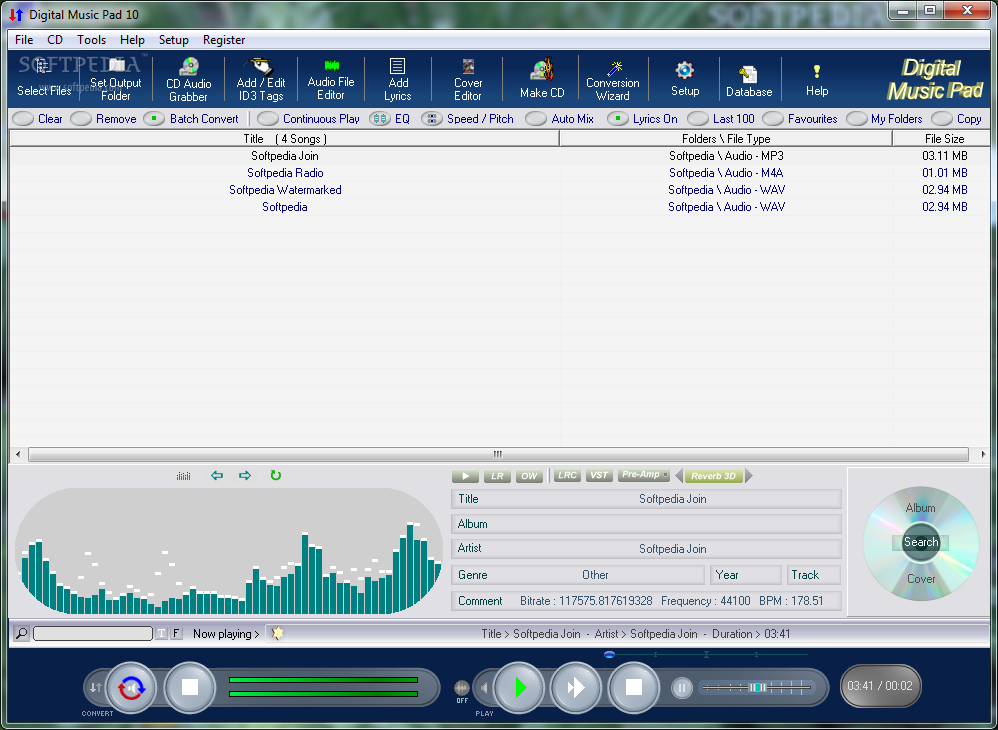Open the File menu

(24, 40)
